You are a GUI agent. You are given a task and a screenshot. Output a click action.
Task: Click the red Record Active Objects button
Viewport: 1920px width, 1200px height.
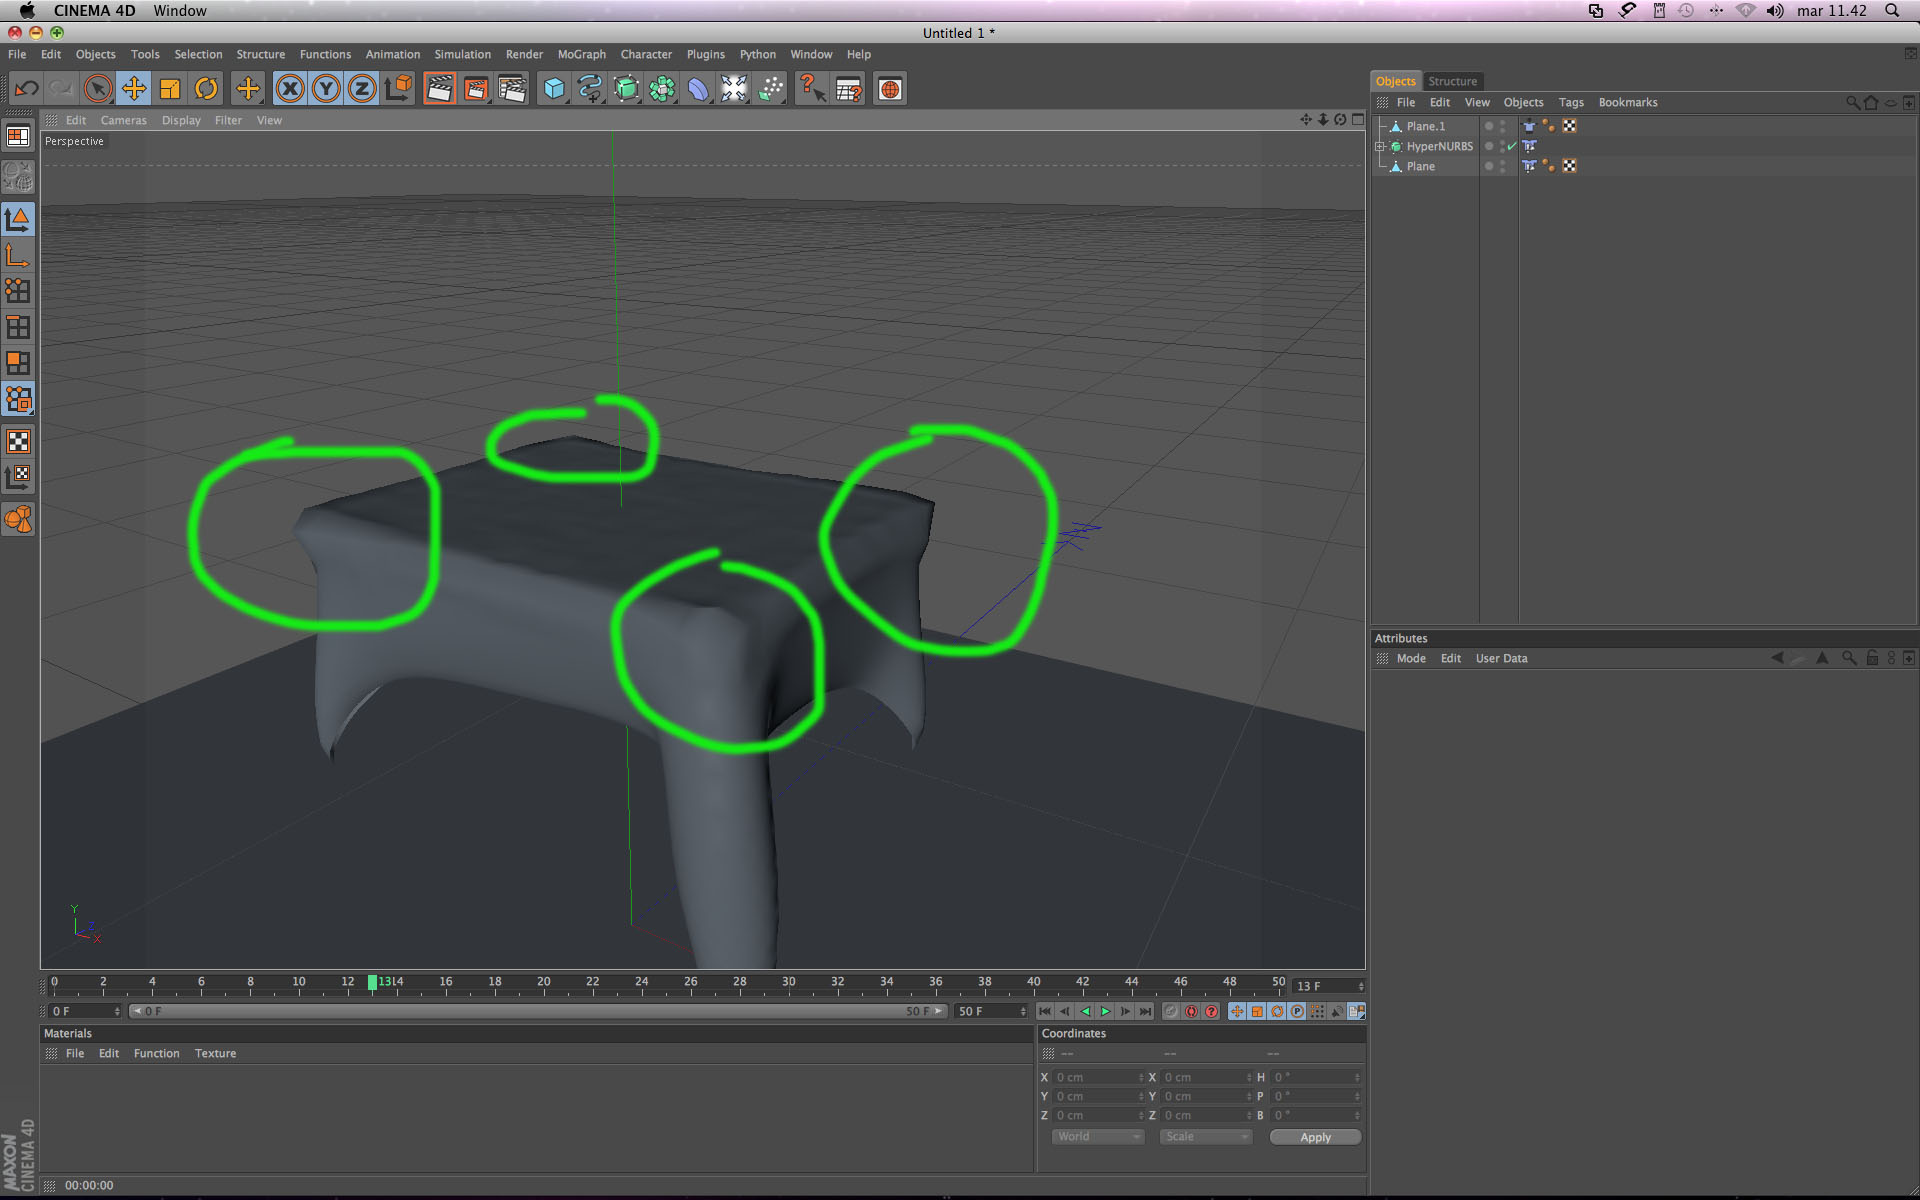(1191, 1011)
